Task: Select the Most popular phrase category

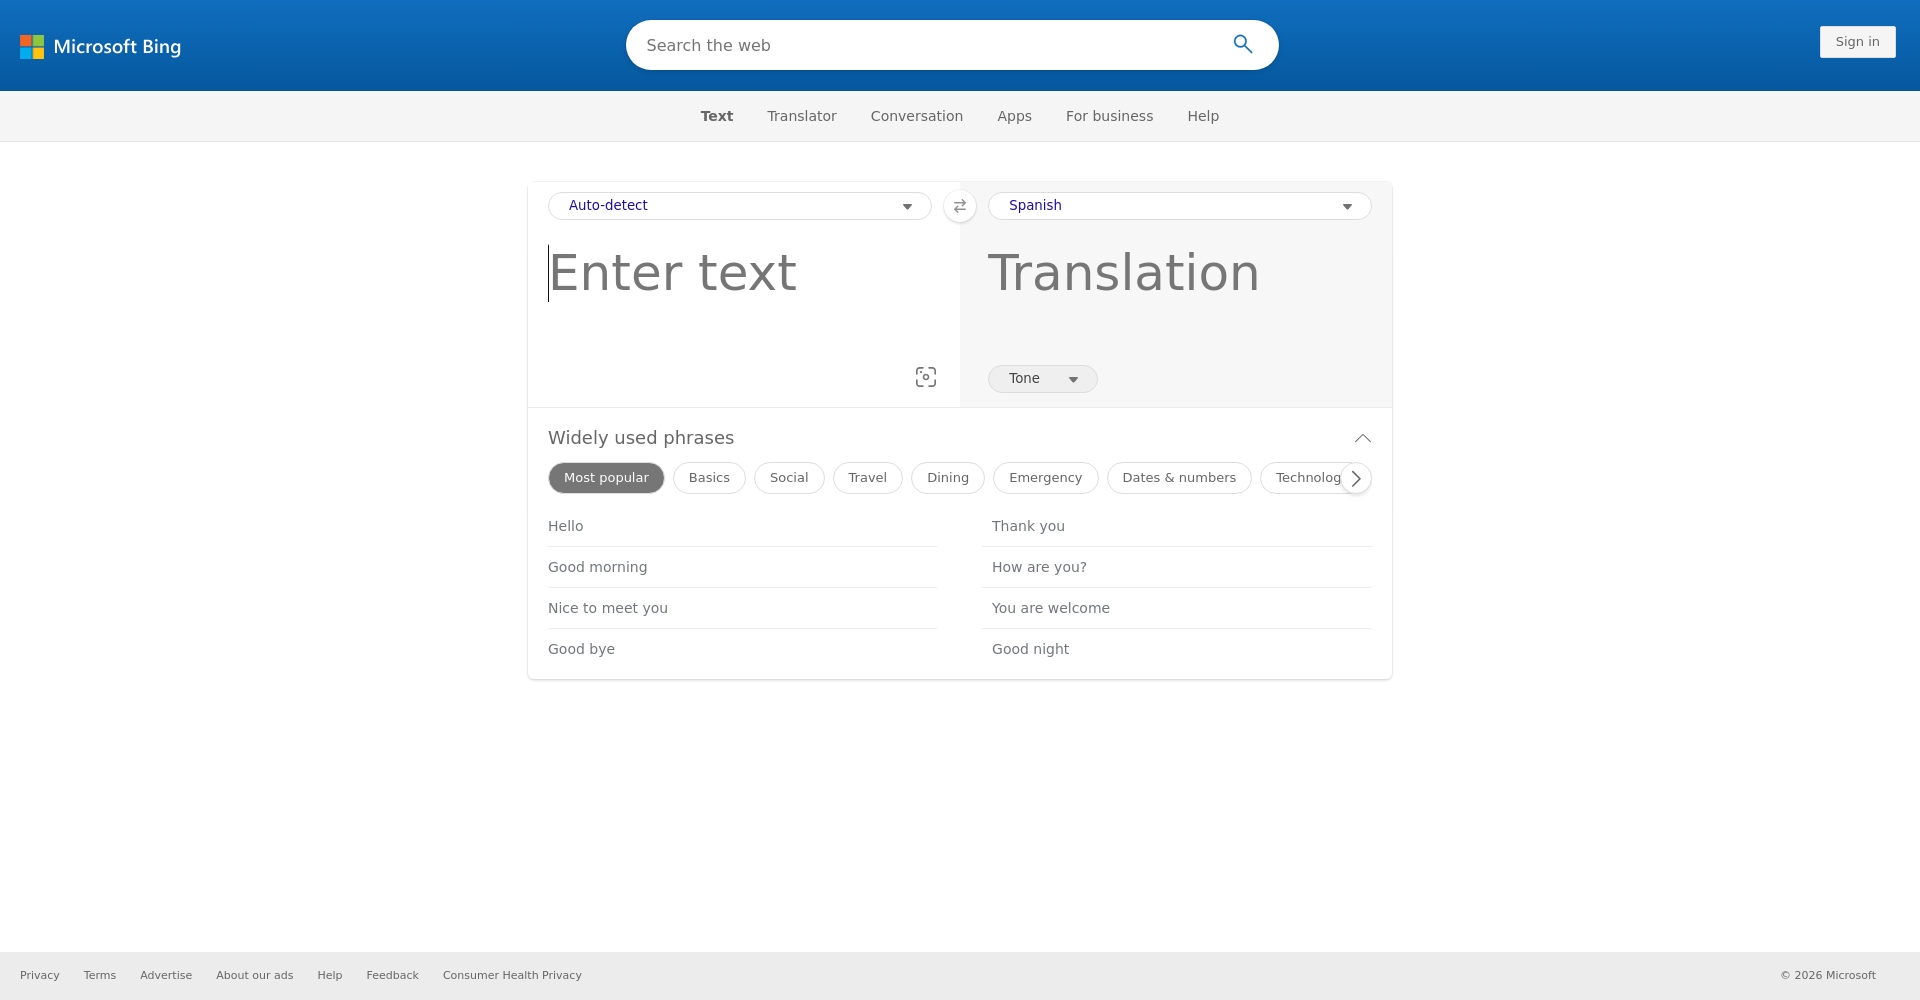Action: [x=606, y=478]
